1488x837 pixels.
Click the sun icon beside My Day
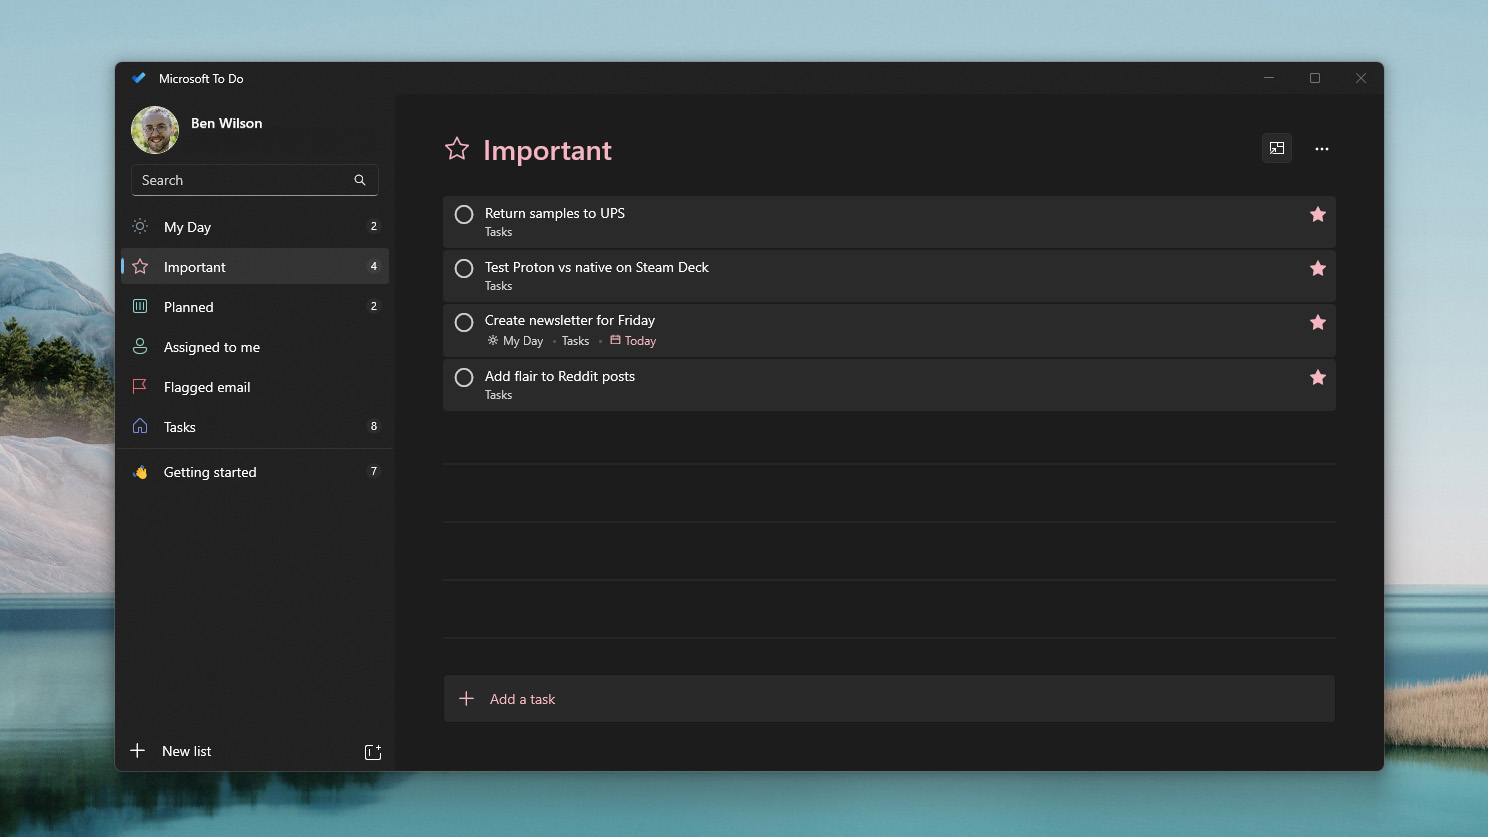point(140,226)
